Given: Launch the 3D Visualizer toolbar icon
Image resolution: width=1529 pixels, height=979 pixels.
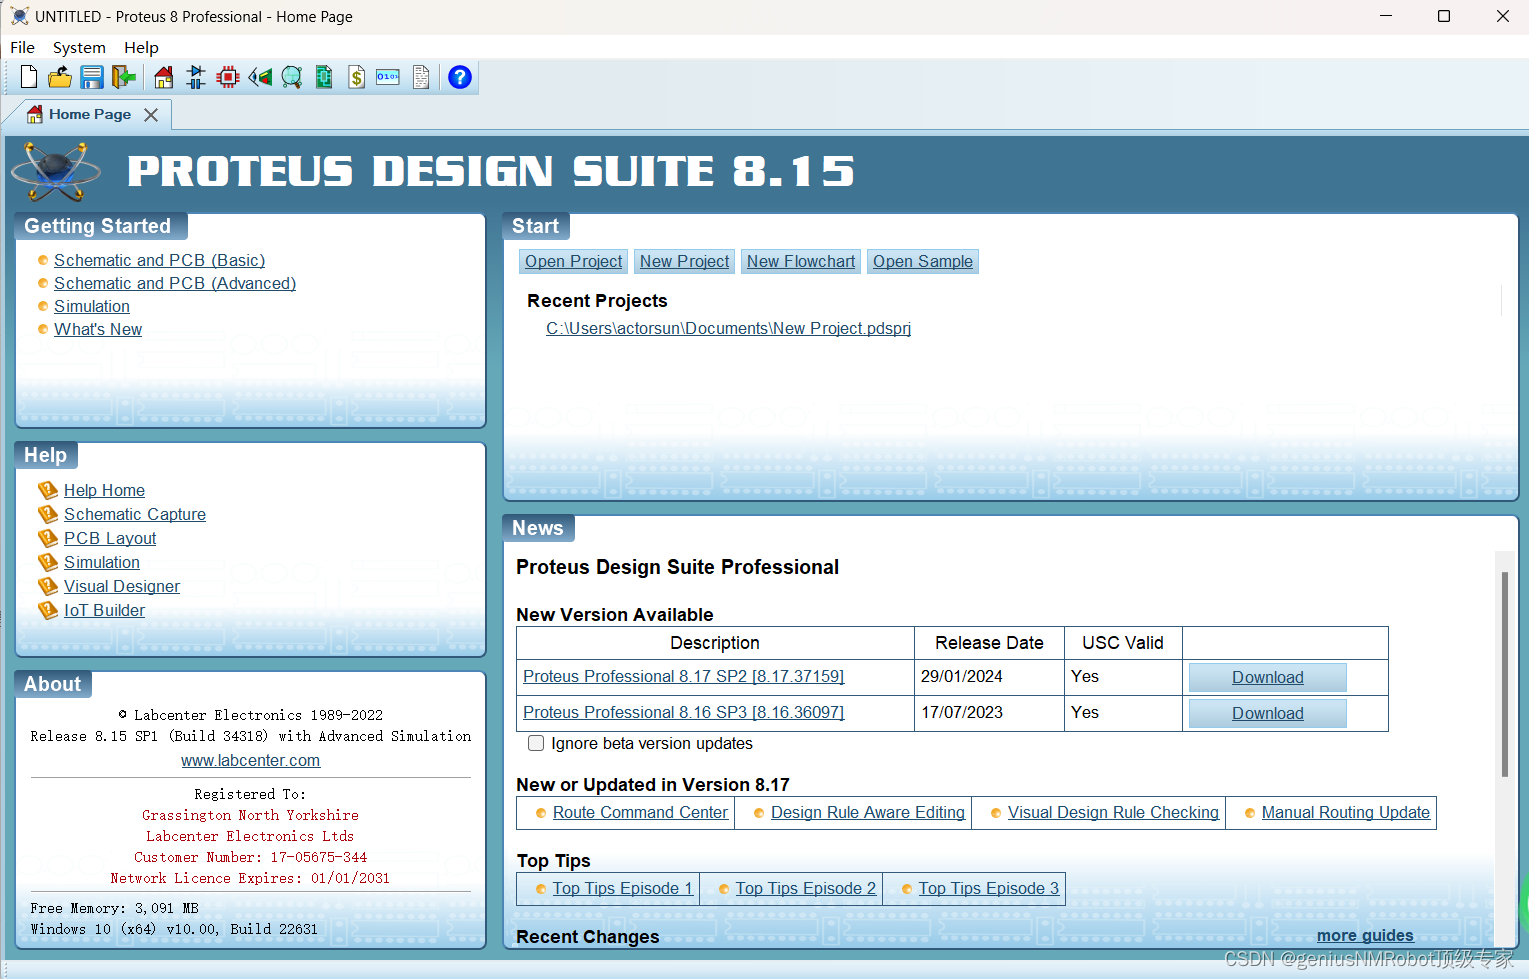Looking at the screenshot, I should [260, 77].
